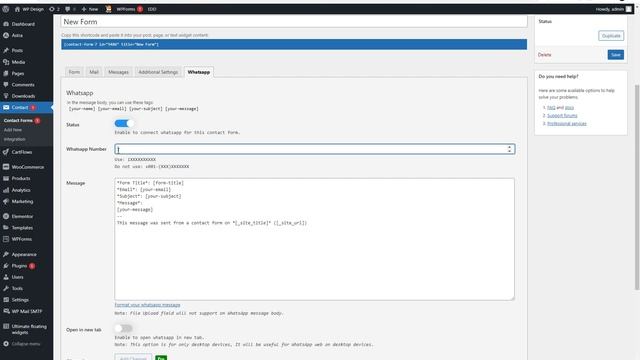Switch to the Additional Settings tab

[x=158, y=72]
